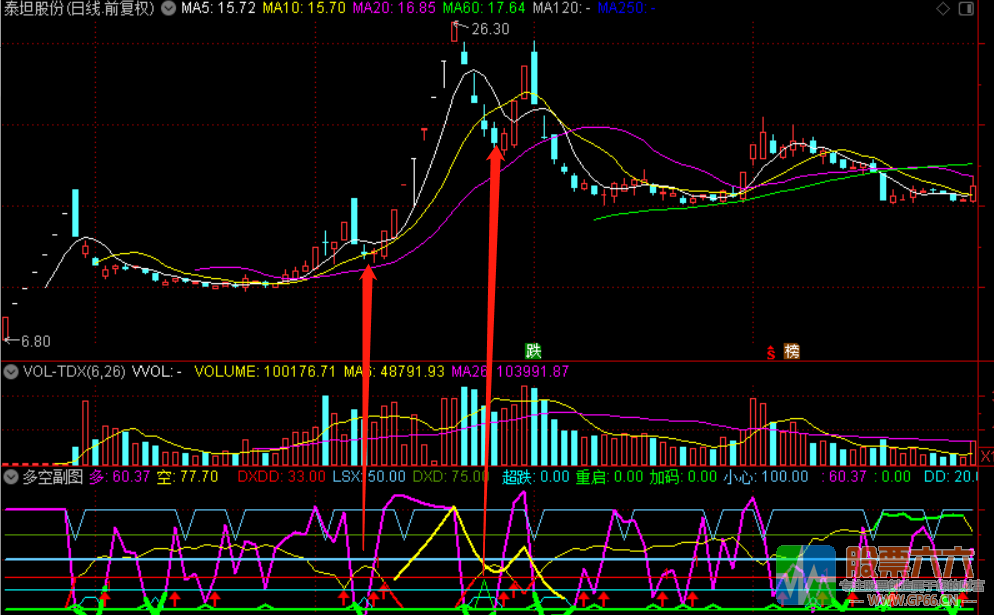
Task: Click the 榜 marker icon below chart
Action: (791, 351)
